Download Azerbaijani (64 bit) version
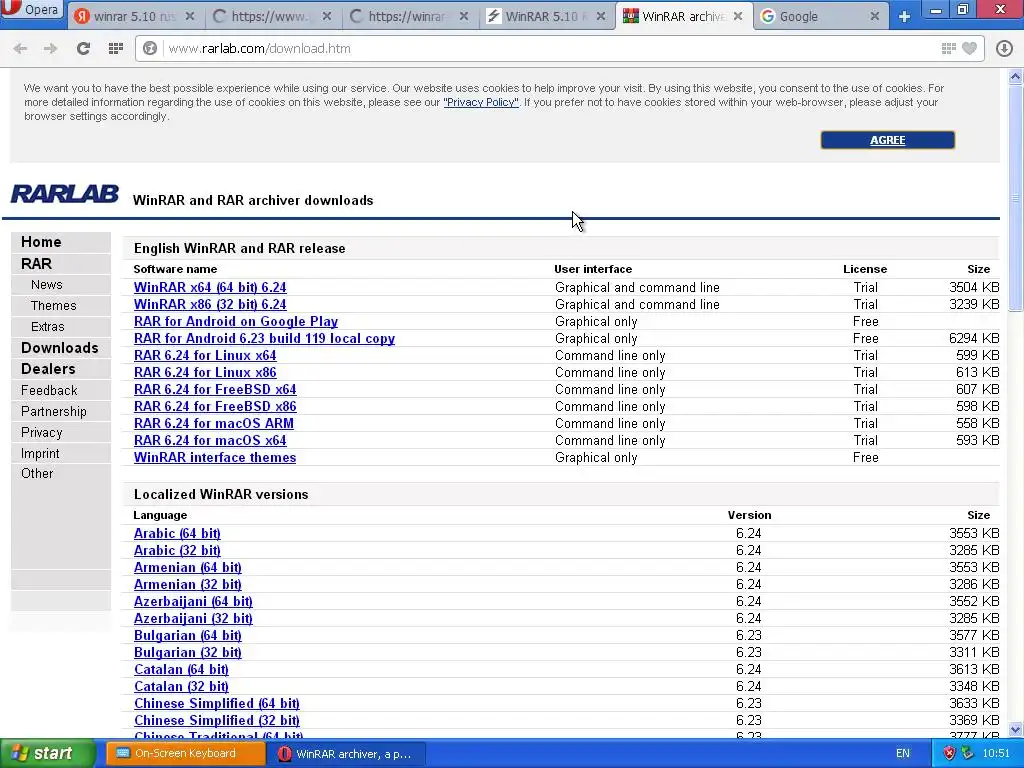 tap(193, 601)
